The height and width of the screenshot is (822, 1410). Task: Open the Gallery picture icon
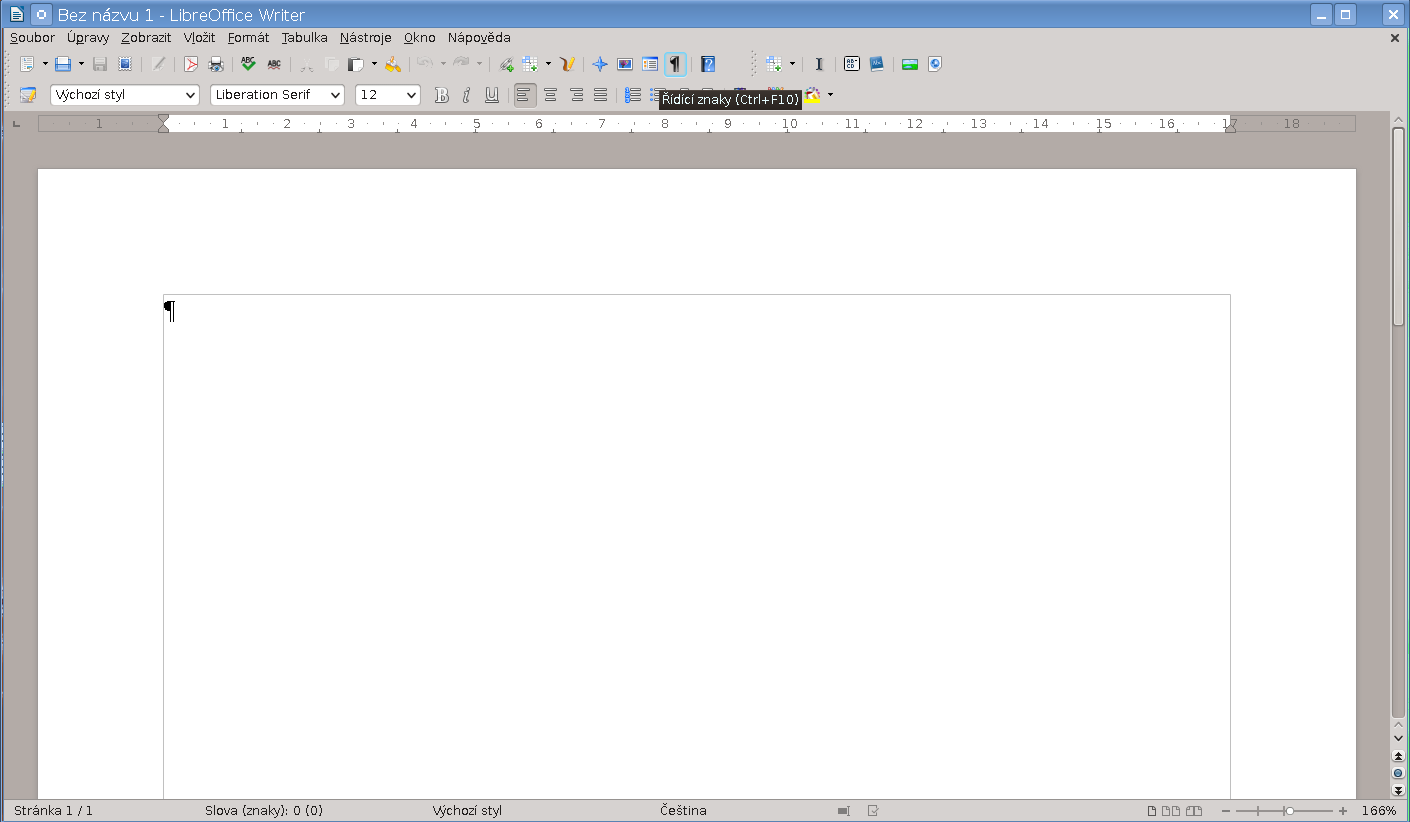click(x=625, y=64)
